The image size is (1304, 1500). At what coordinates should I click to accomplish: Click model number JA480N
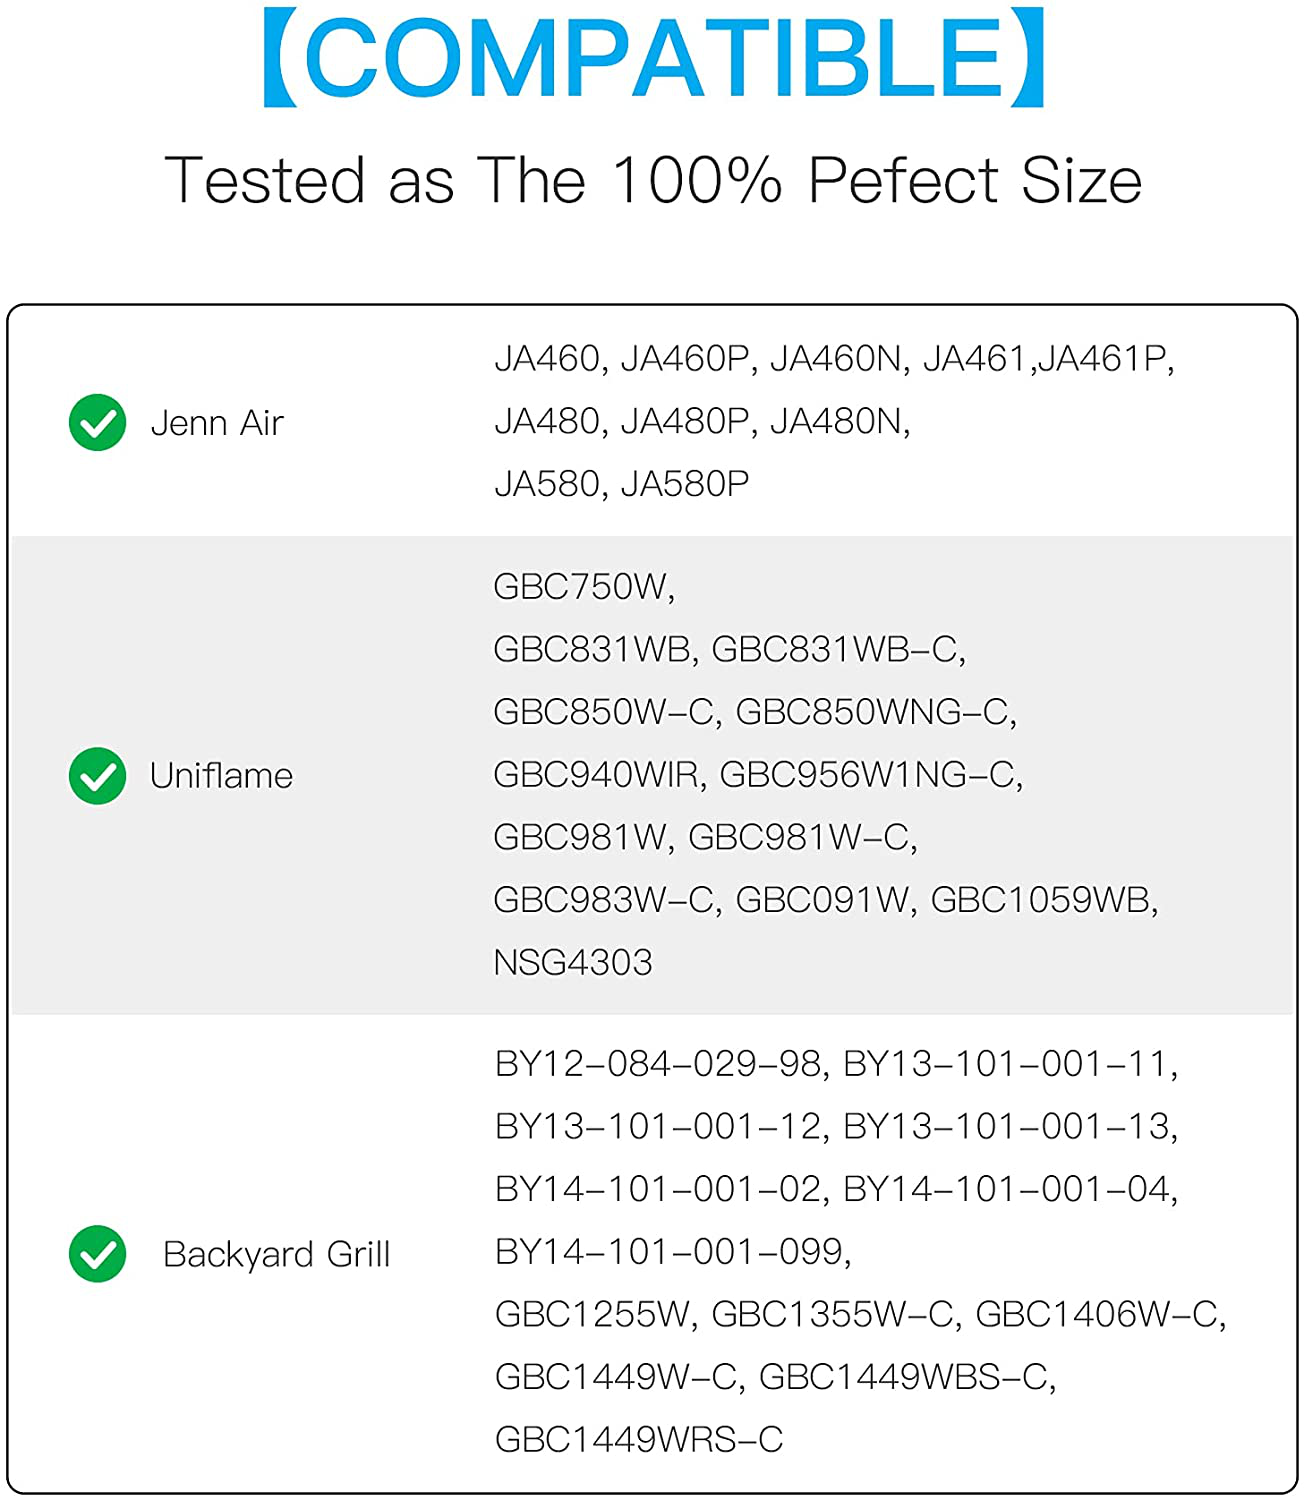836,421
